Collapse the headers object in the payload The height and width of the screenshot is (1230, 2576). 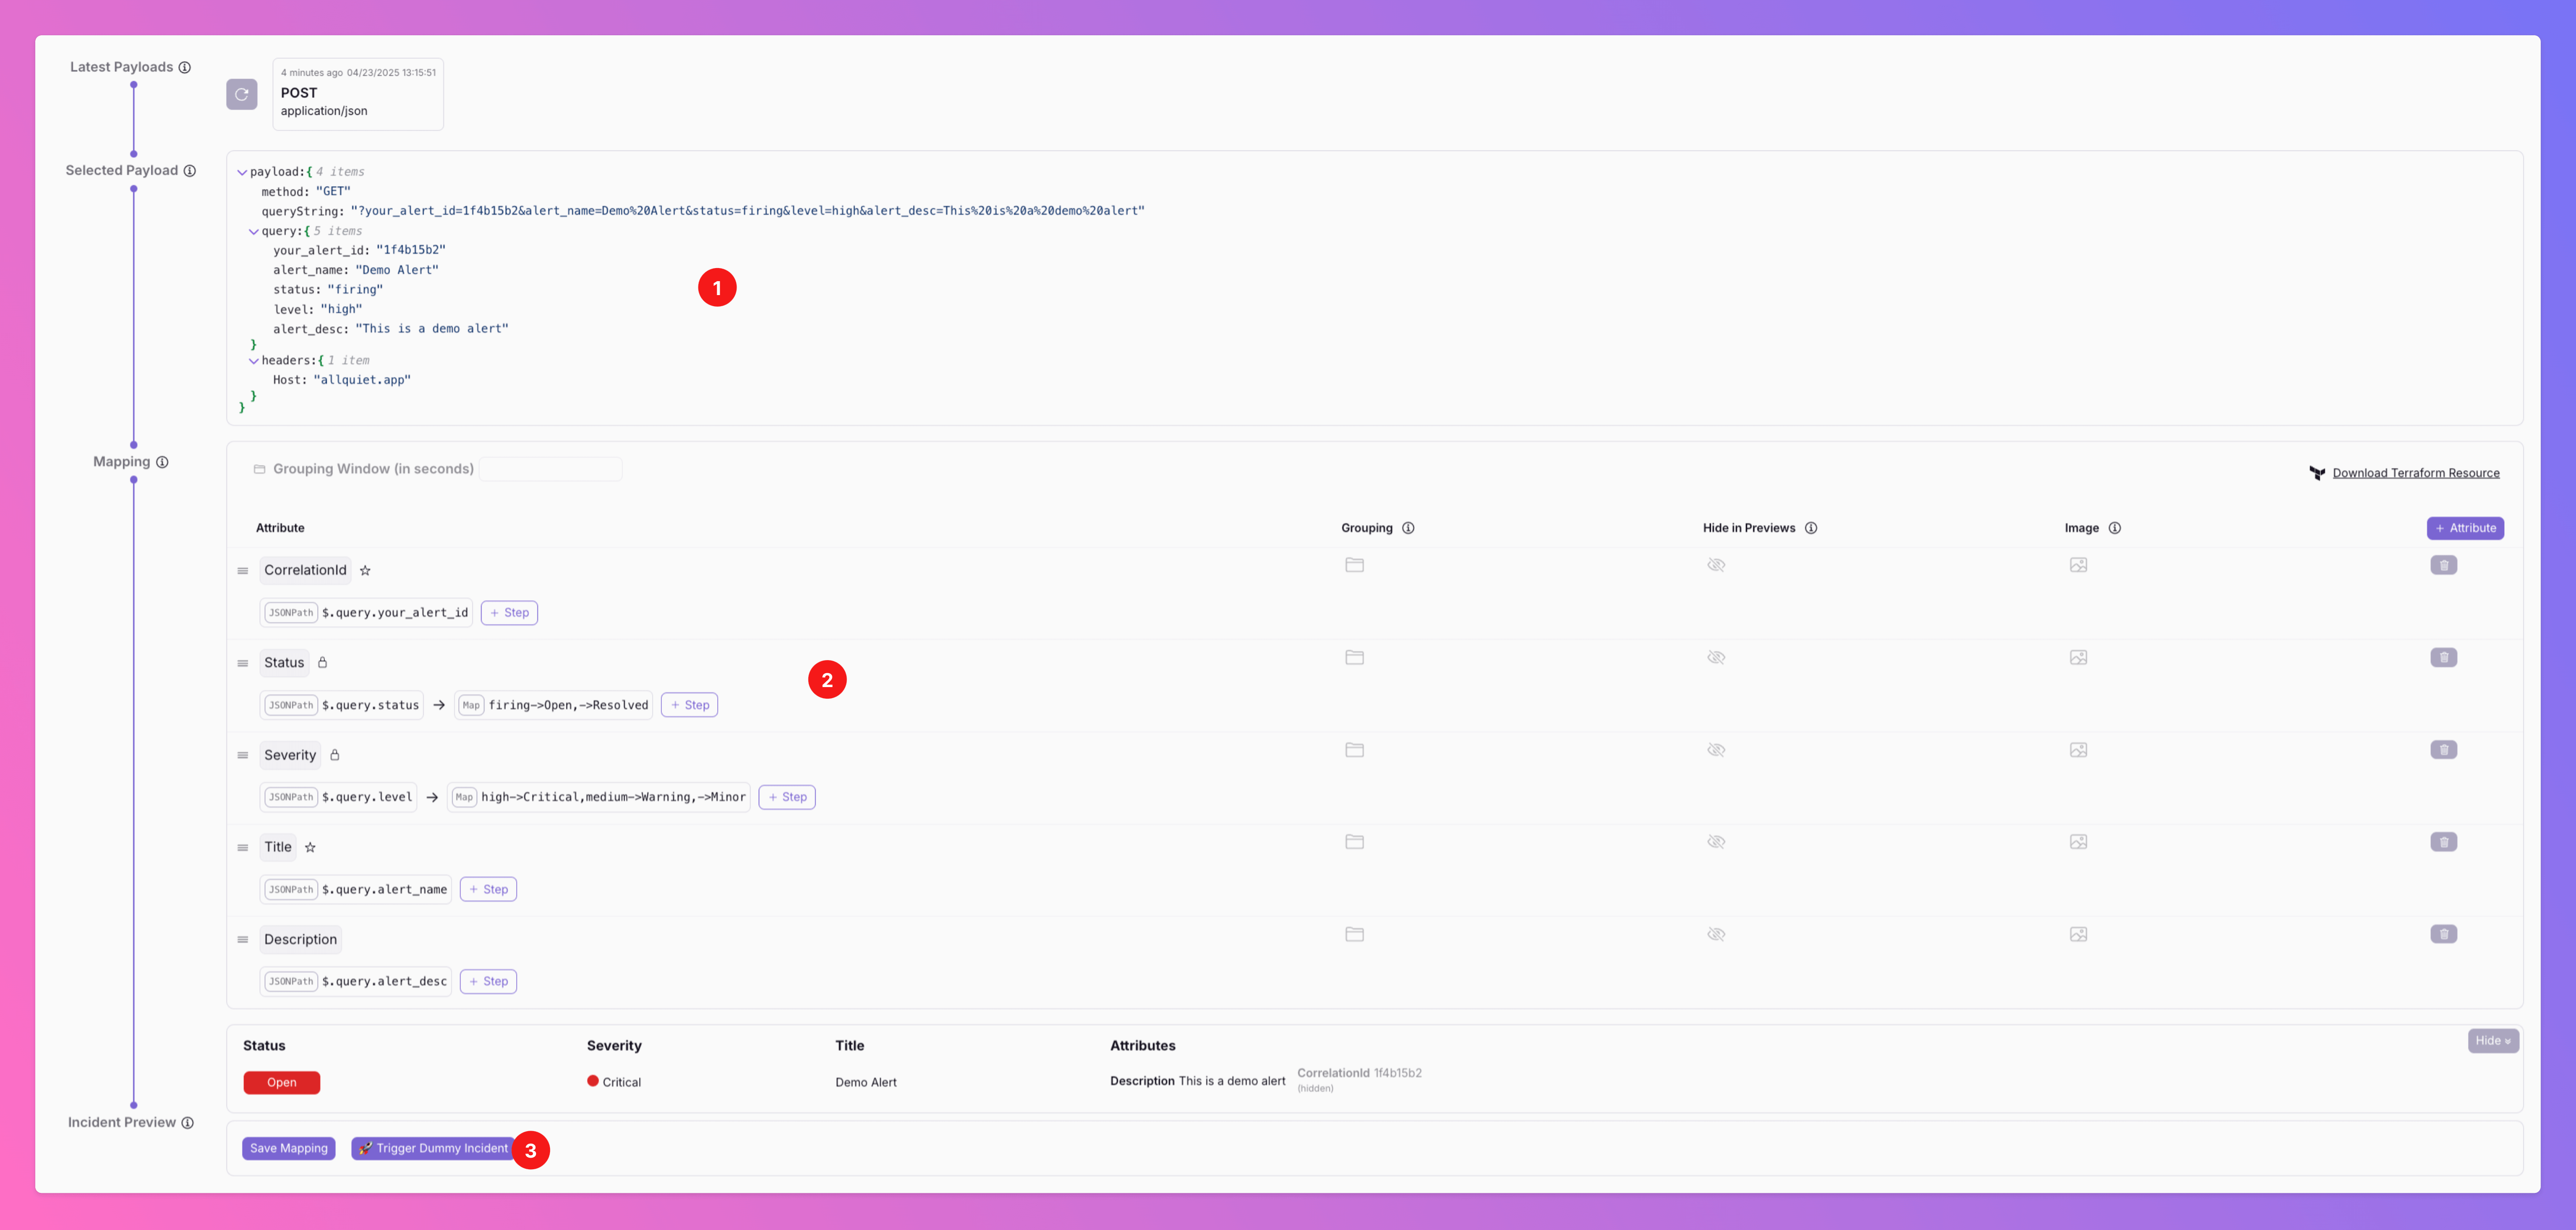(x=254, y=361)
